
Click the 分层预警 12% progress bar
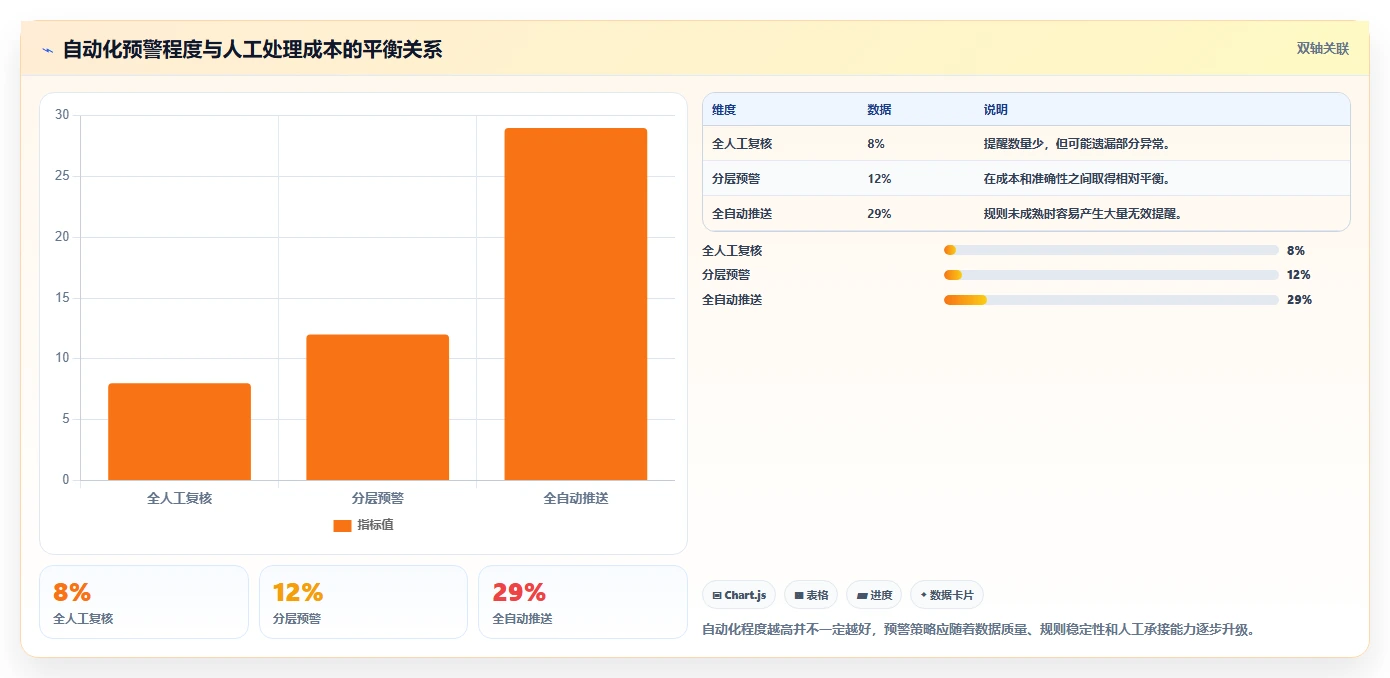1111,275
